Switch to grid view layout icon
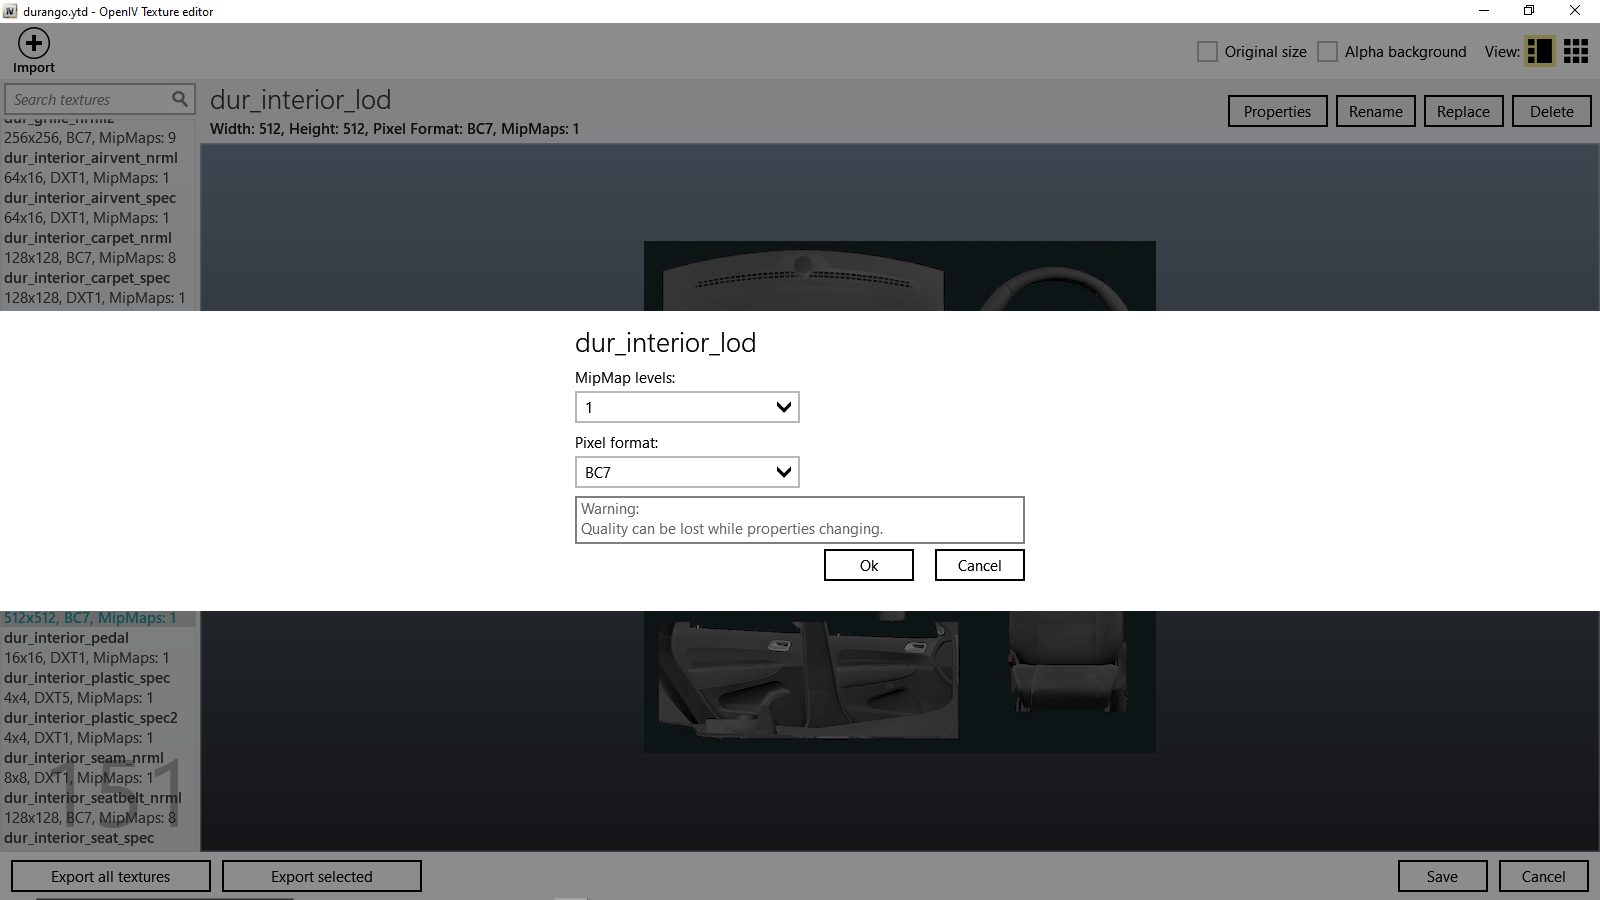Image resolution: width=1600 pixels, height=900 pixels. point(1576,51)
